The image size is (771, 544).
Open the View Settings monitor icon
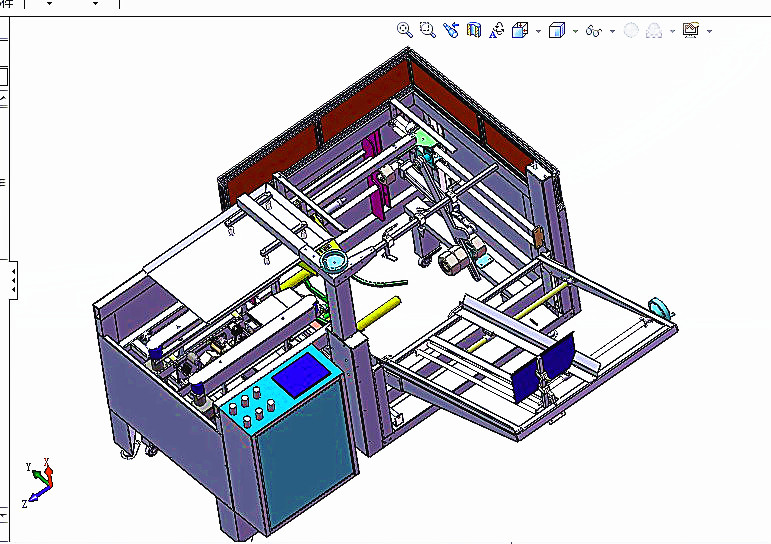pyautogui.click(x=691, y=30)
